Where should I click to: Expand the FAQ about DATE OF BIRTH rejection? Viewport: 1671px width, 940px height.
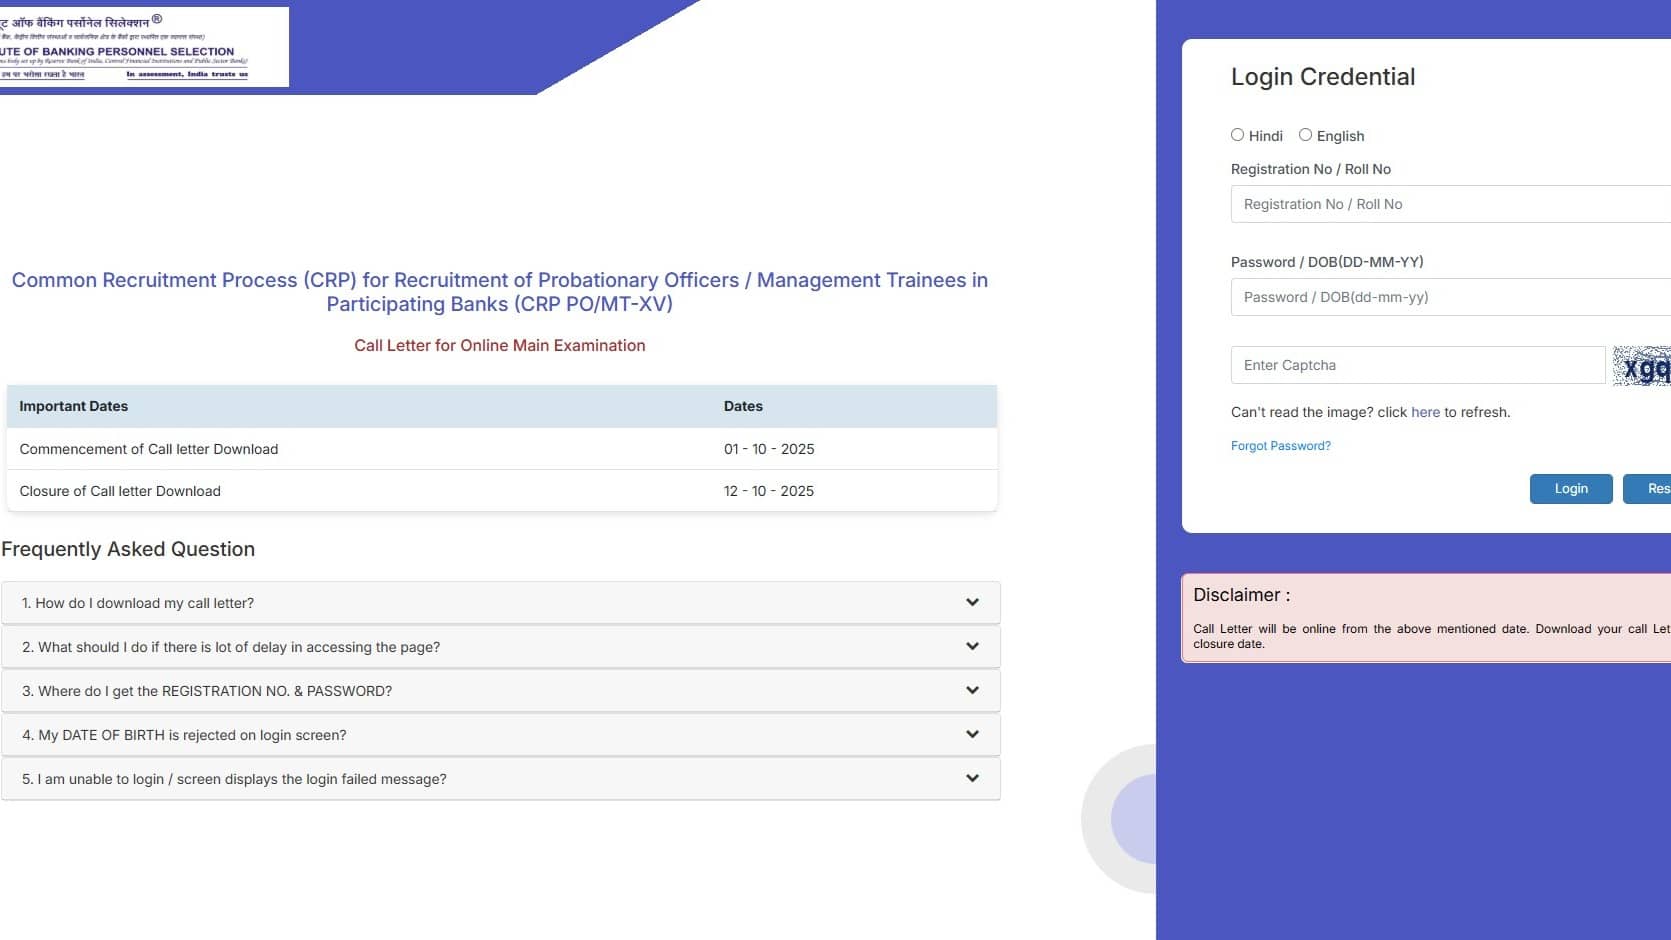pos(500,734)
